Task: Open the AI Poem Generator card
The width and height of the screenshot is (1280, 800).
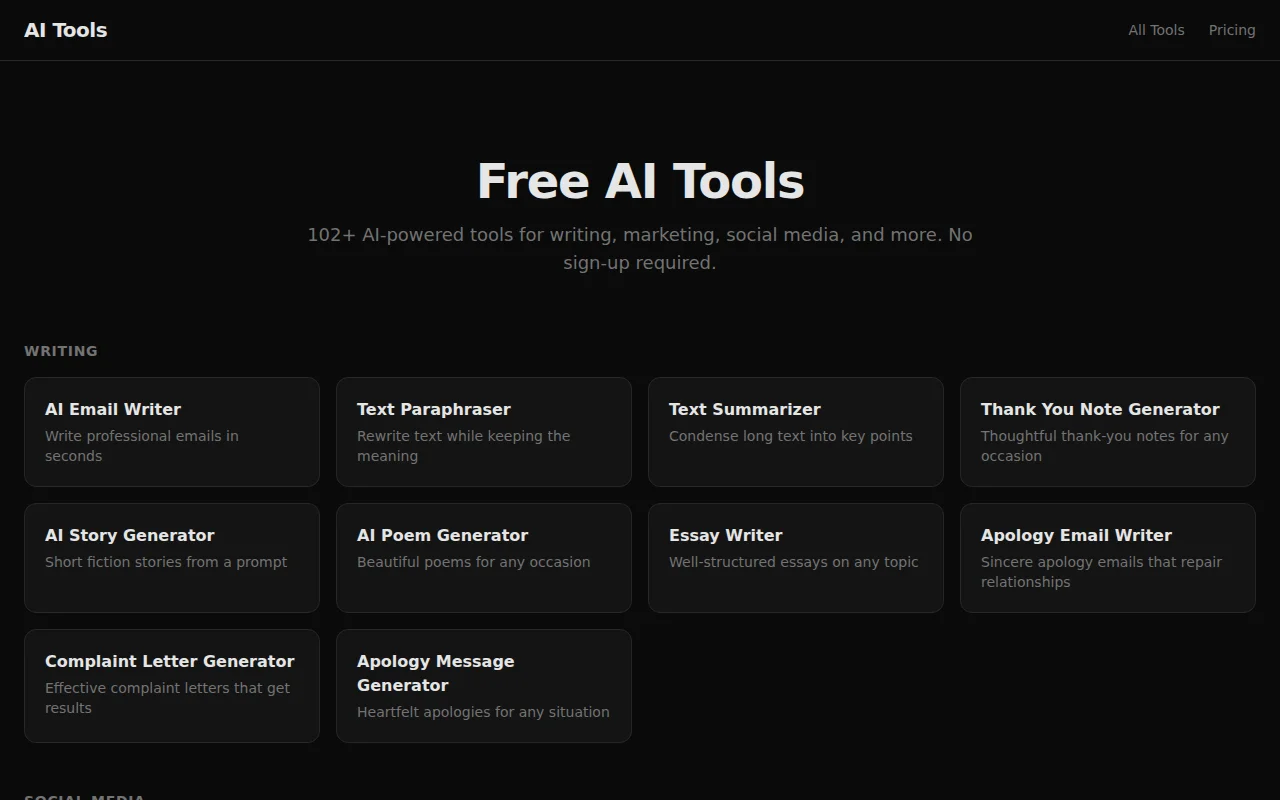Action: pyautogui.click(x=484, y=558)
